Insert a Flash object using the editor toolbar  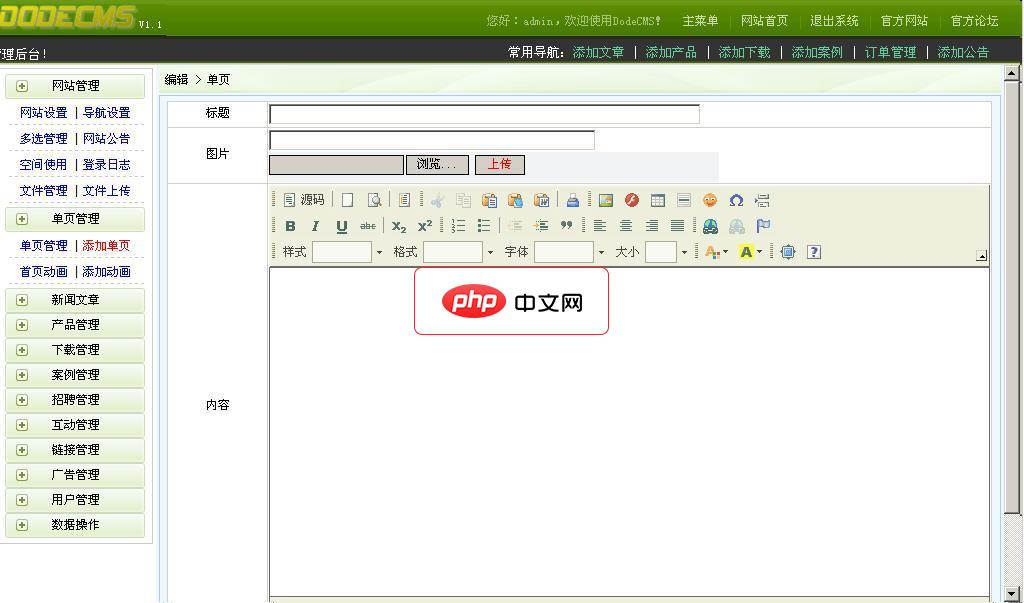tap(632, 199)
